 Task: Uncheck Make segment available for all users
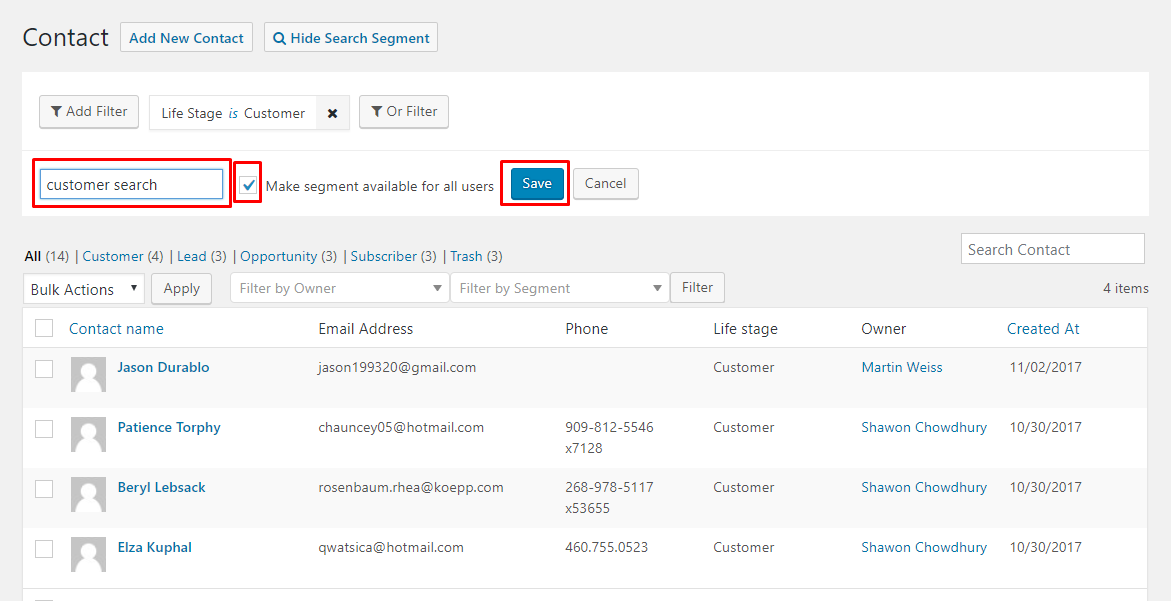pos(249,185)
